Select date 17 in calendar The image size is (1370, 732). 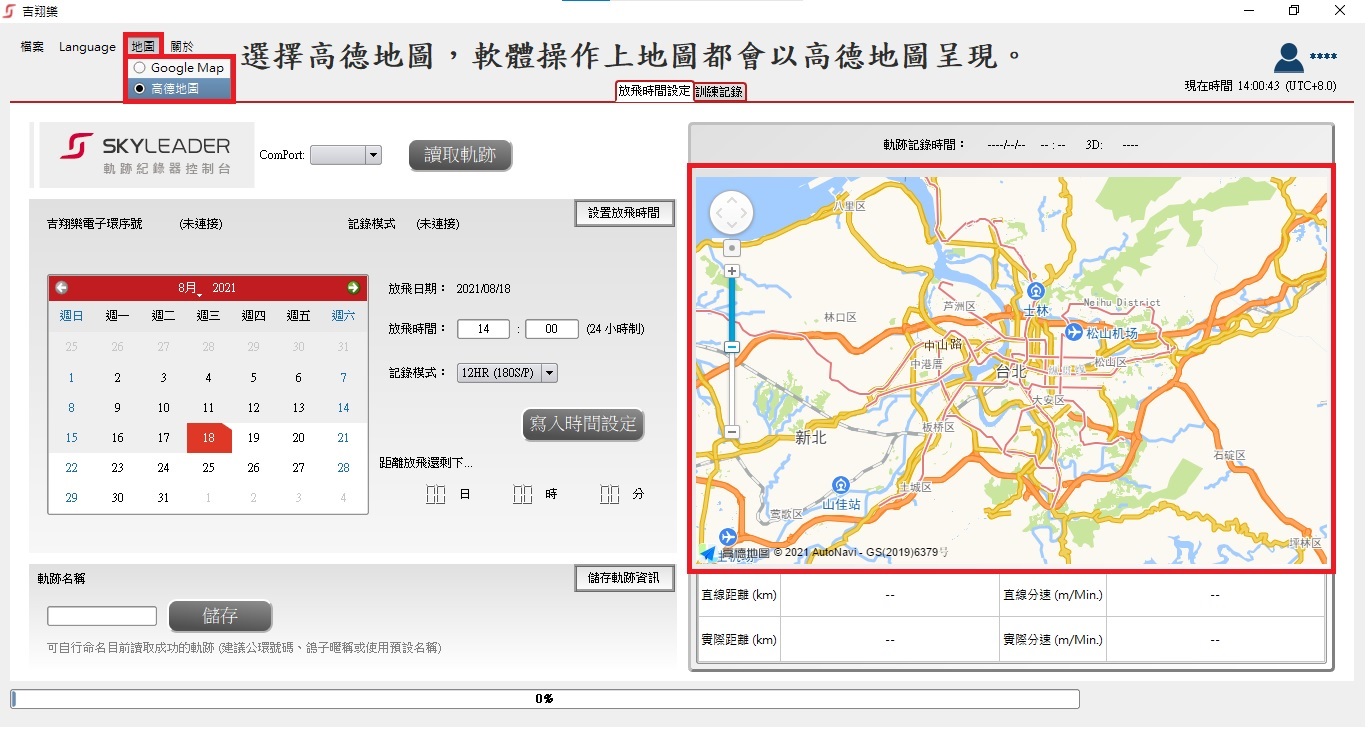pos(164,438)
